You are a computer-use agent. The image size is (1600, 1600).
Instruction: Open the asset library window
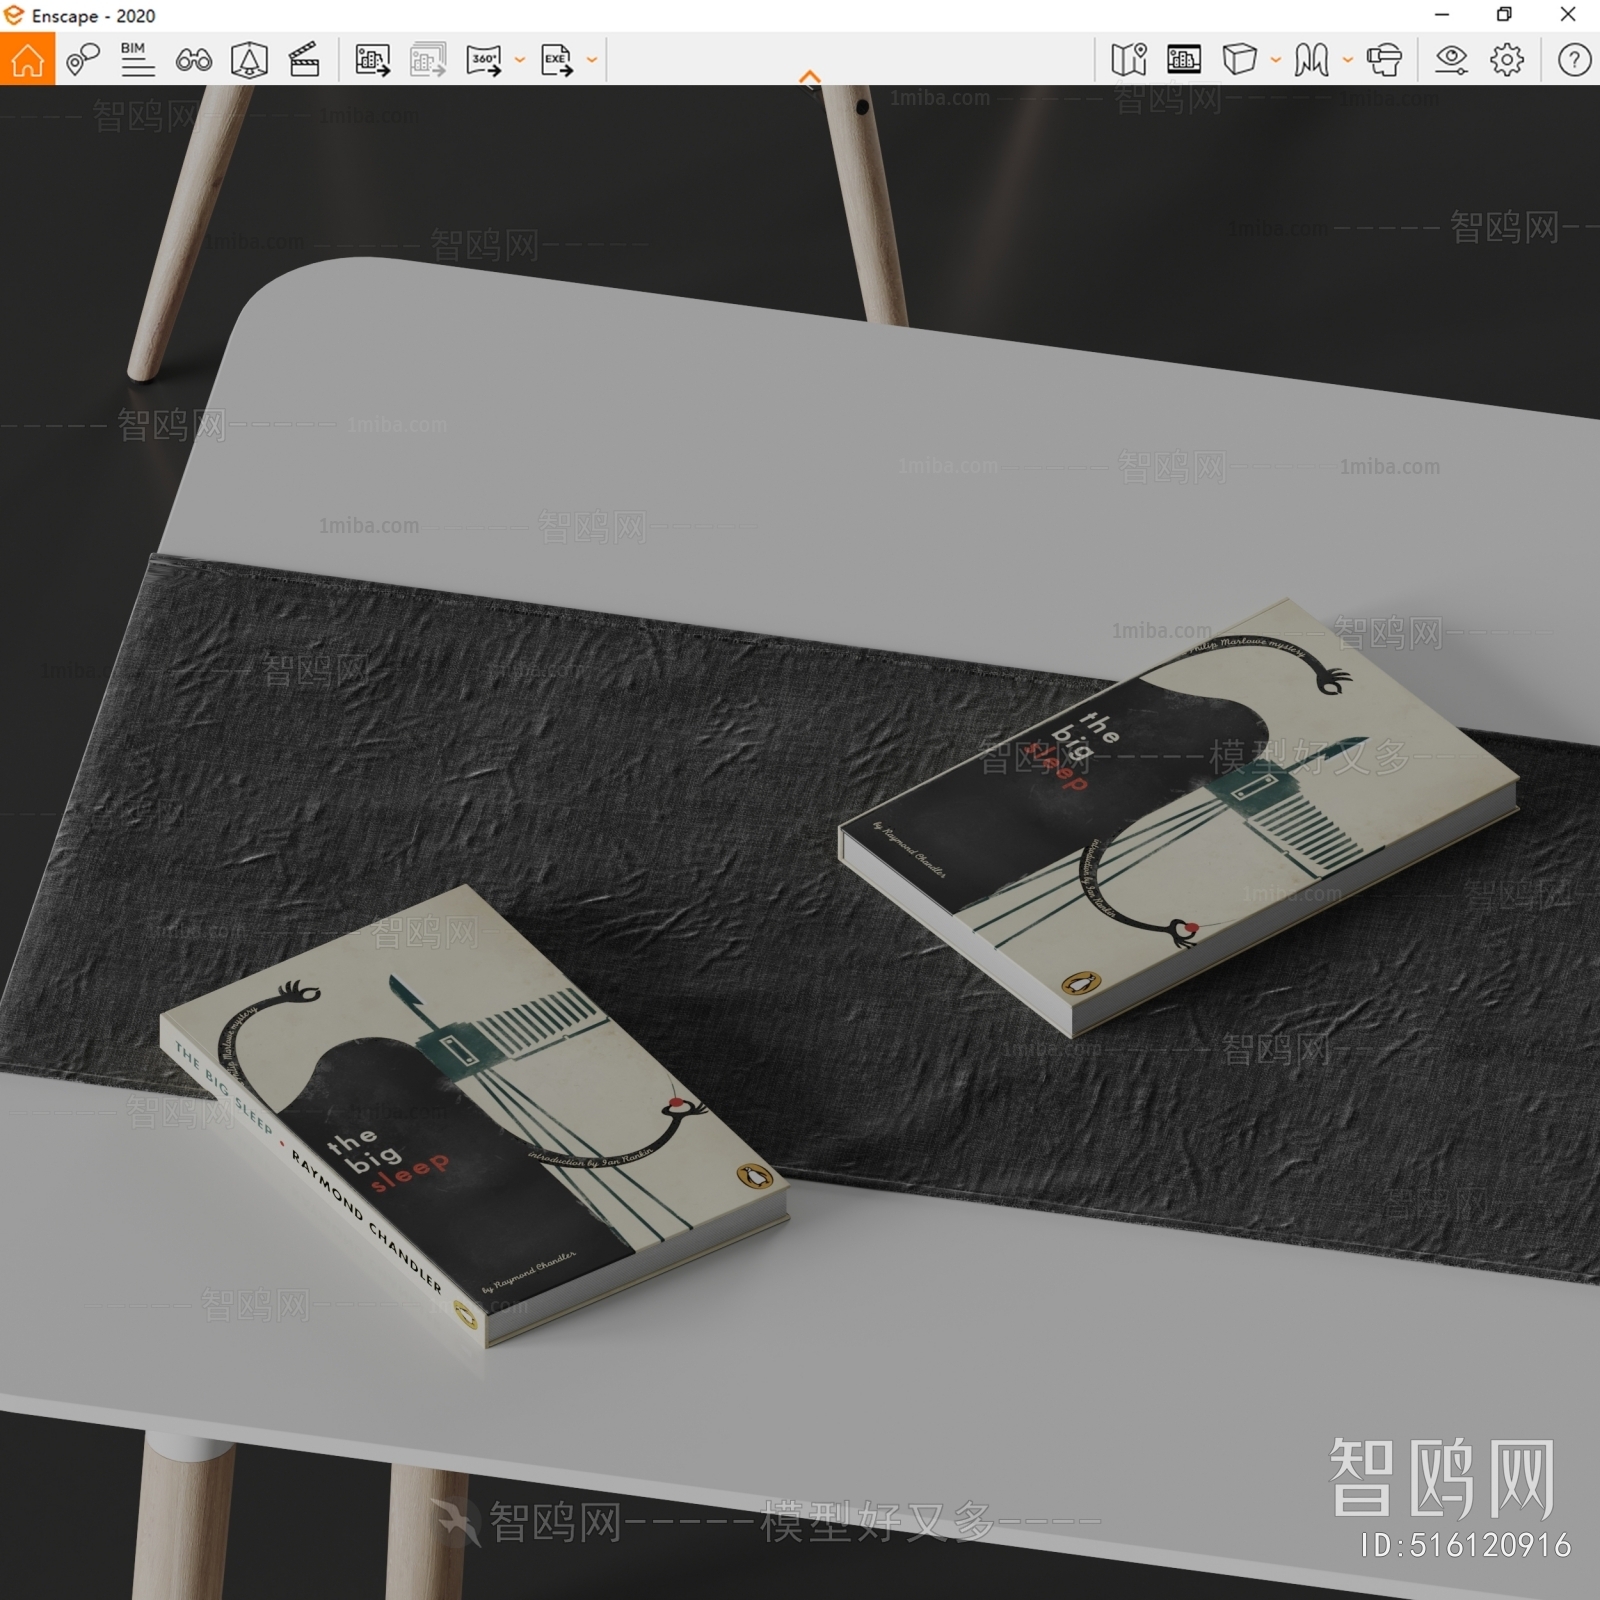click(1184, 60)
